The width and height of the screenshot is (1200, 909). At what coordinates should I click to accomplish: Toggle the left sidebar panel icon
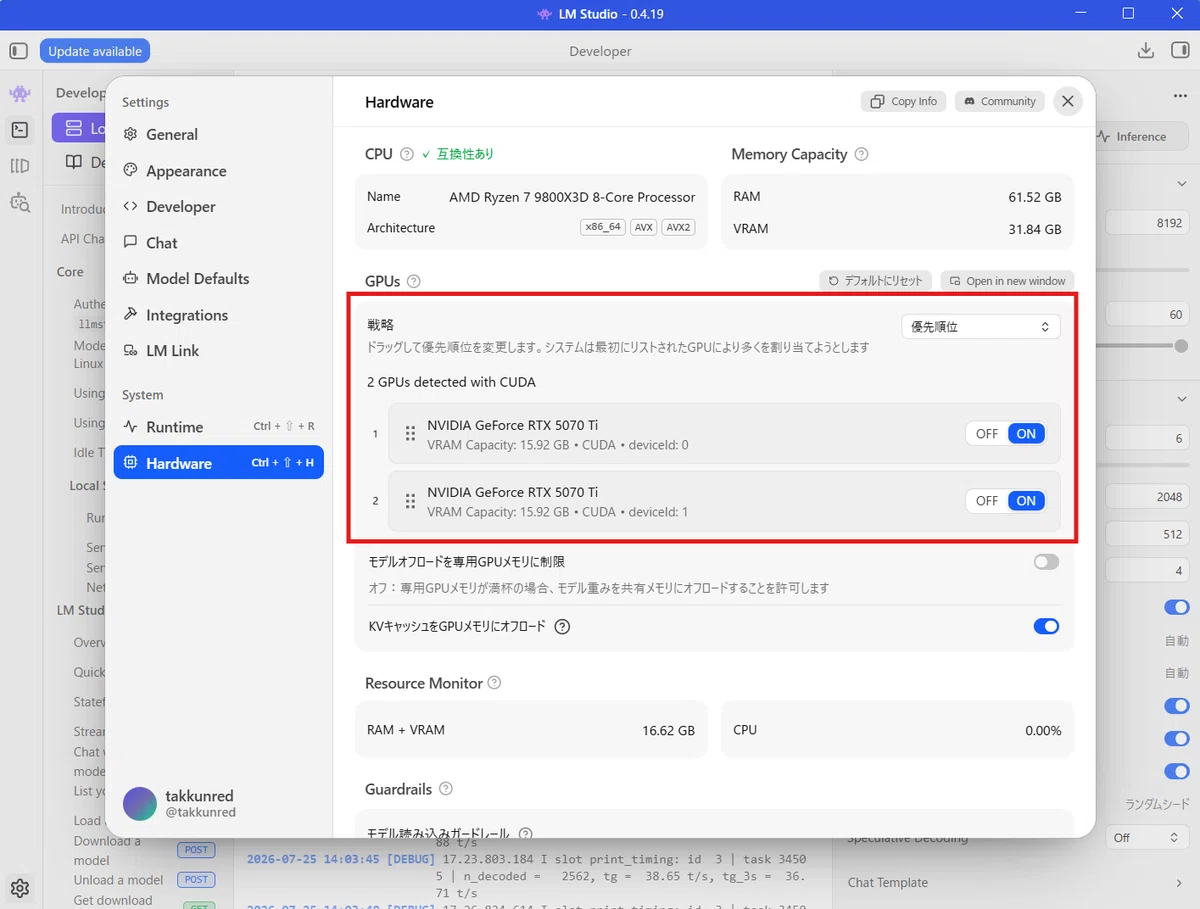(18, 51)
